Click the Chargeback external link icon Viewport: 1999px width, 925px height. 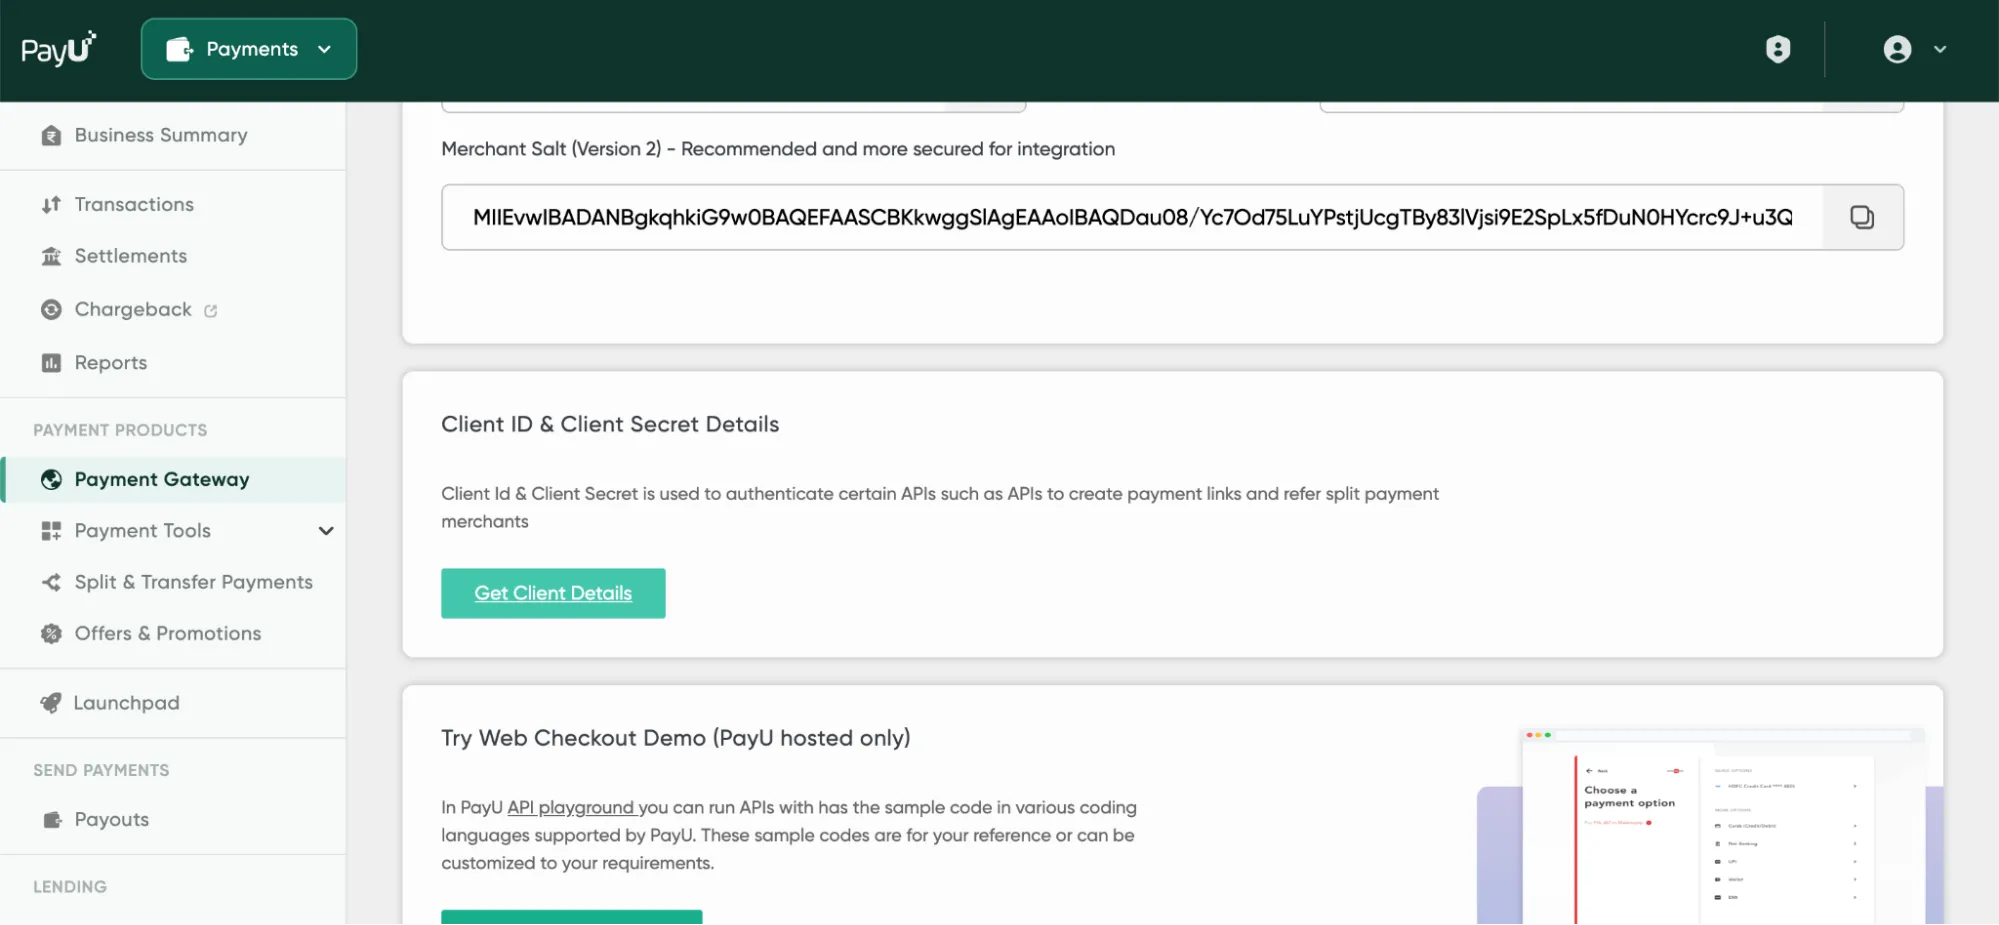211,311
